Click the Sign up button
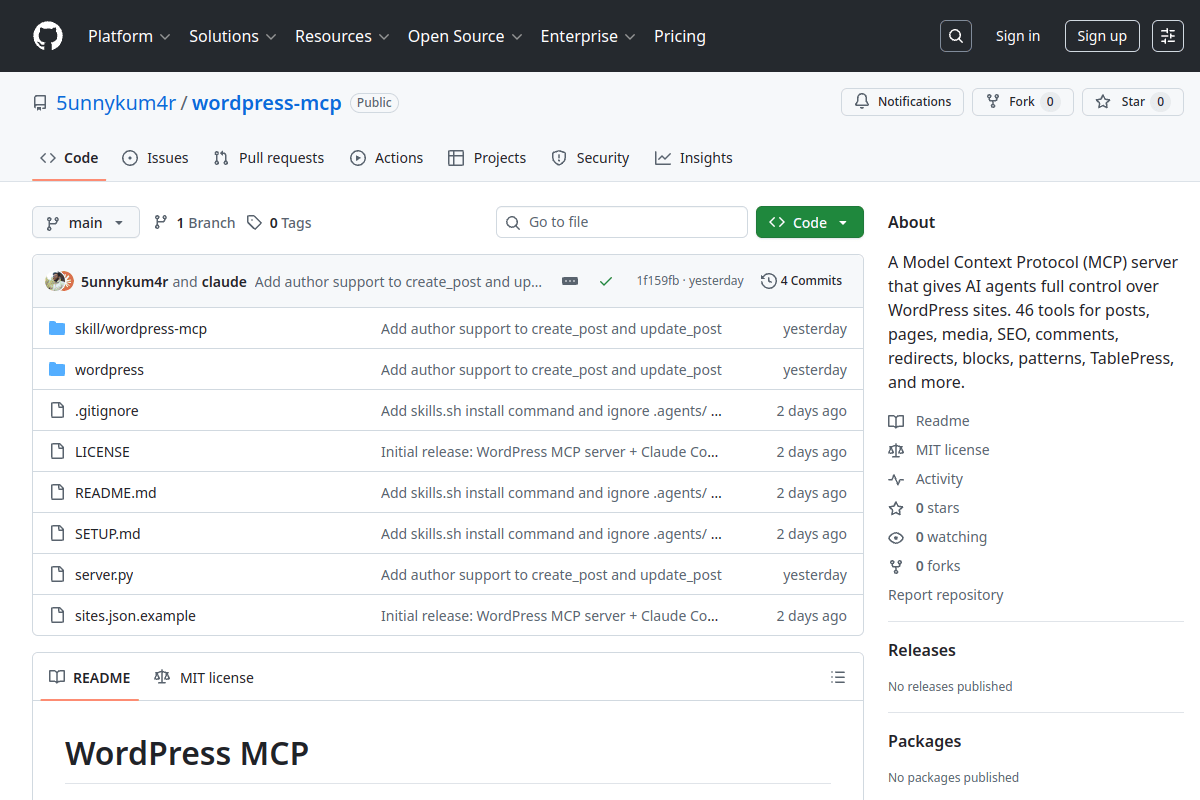 (1102, 35)
